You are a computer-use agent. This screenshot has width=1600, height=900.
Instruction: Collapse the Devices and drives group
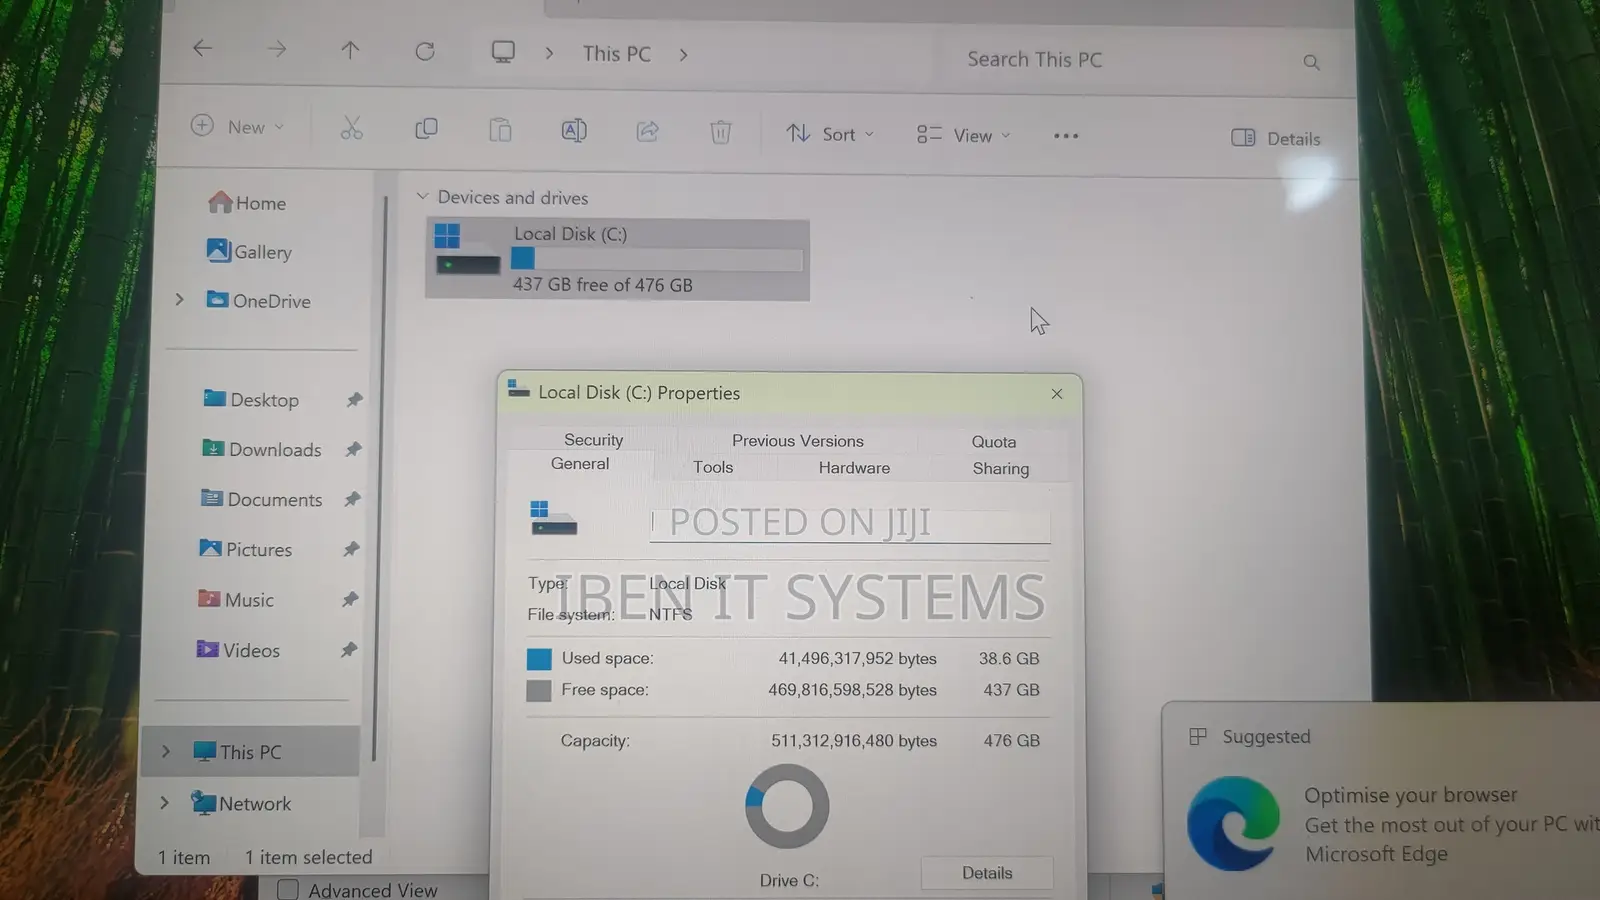pos(422,196)
